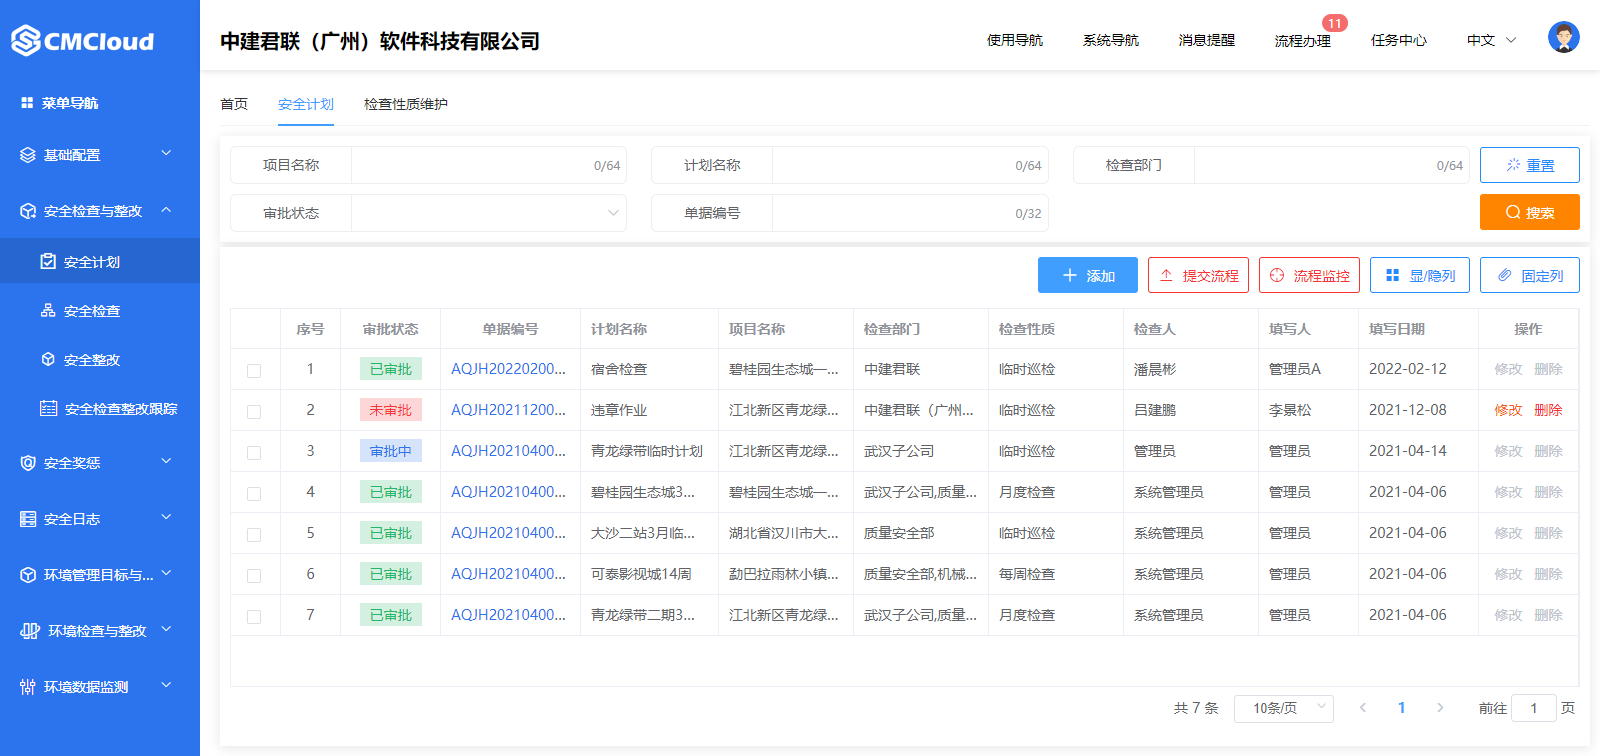Expand the 安全奖惩 sidebar menu
The image size is (1600, 756).
point(166,461)
